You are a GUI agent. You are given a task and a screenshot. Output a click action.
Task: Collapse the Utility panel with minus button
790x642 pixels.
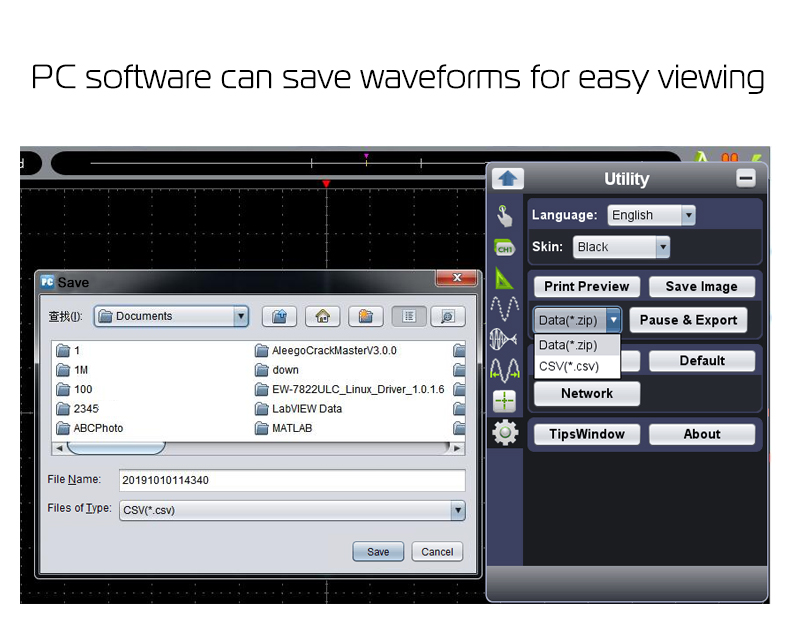(746, 179)
